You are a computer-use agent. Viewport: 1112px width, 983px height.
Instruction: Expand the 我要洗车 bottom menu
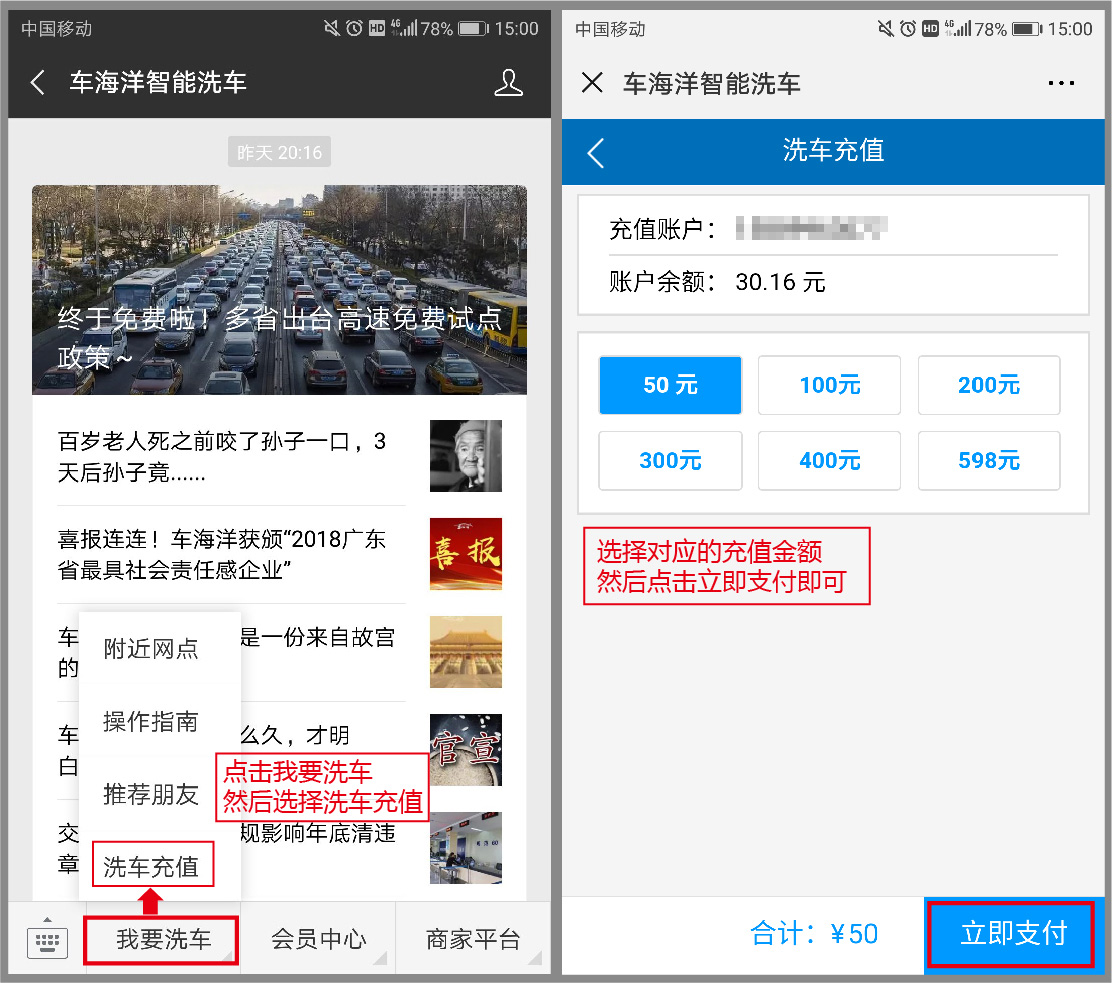(x=163, y=940)
